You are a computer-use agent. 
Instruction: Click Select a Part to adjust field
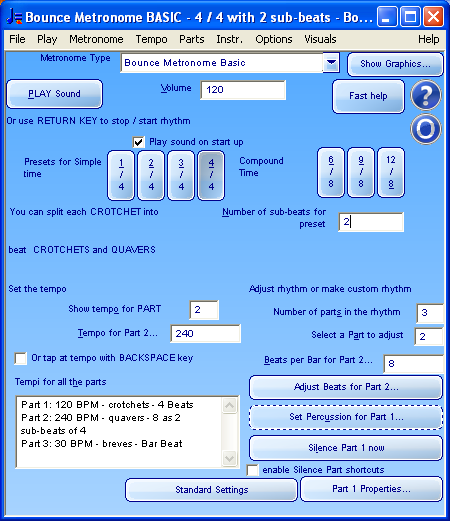click(x=429, y=336)
